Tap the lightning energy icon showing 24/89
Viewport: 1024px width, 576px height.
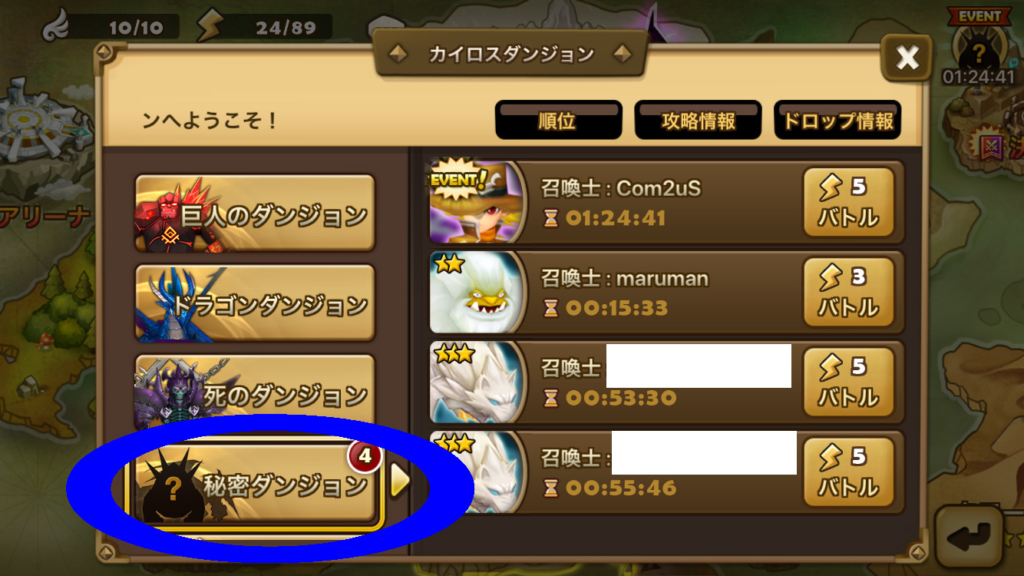(210, 25)
